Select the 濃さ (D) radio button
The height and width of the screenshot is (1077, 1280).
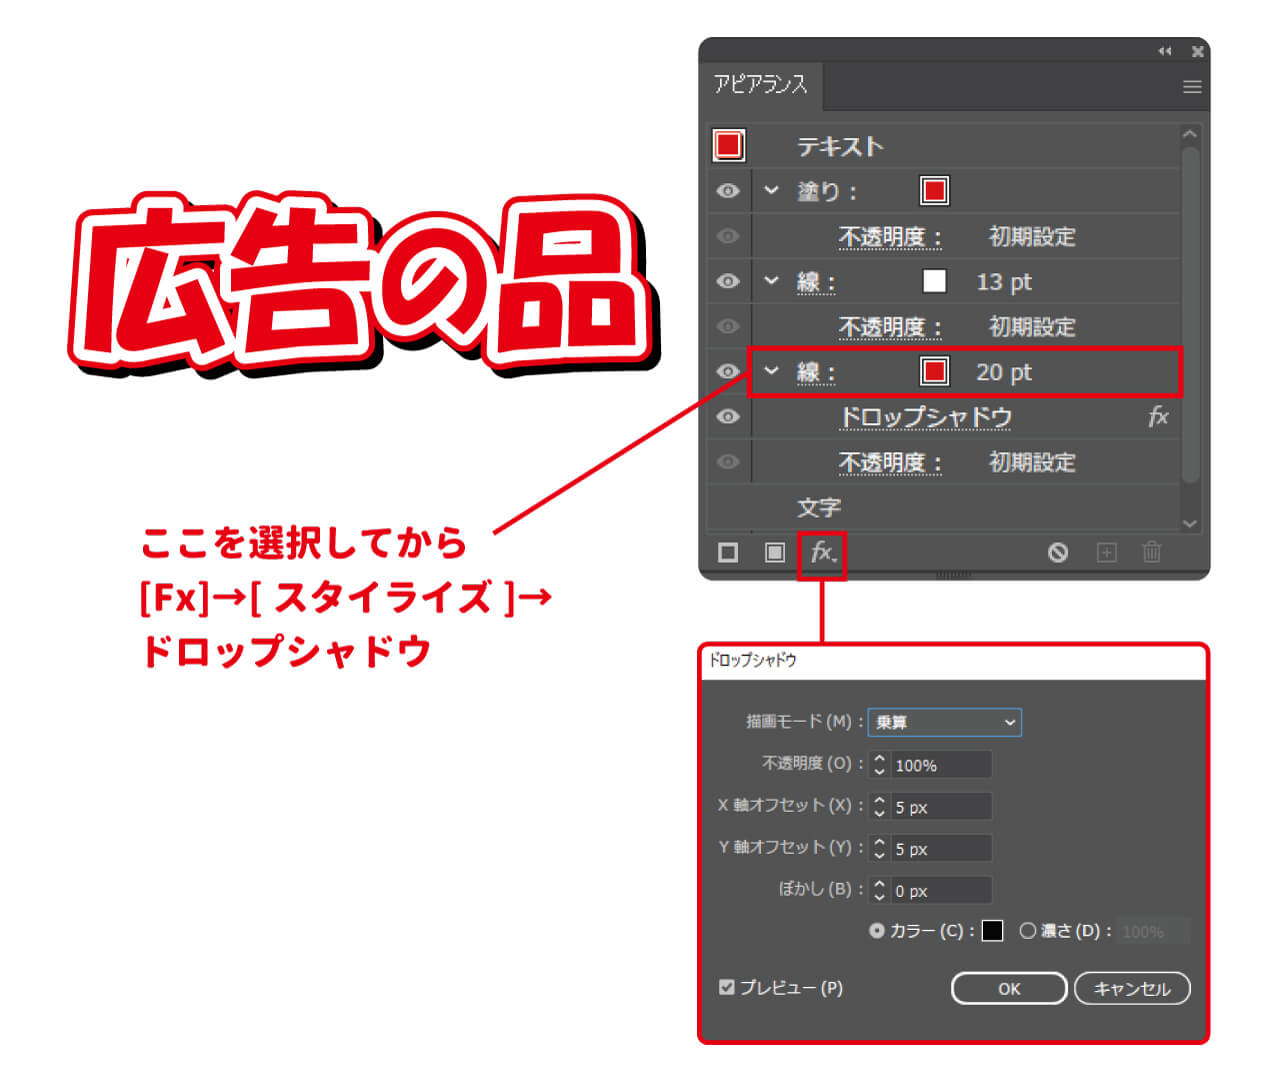click(1028, 930)
